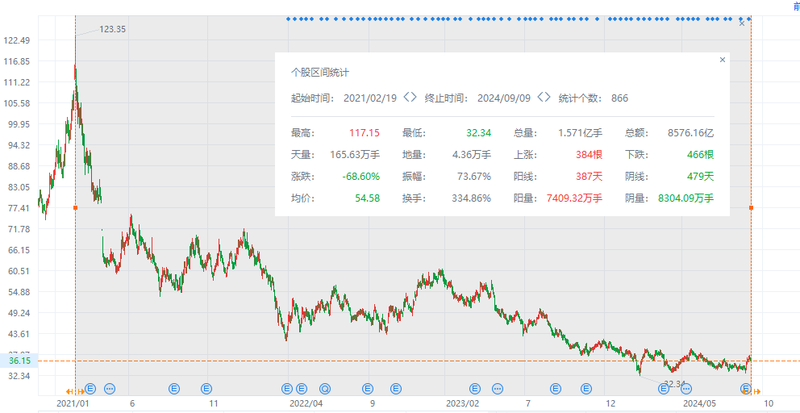Click the 36.15 current price label
800x413 pixels.
click(17, 360)
